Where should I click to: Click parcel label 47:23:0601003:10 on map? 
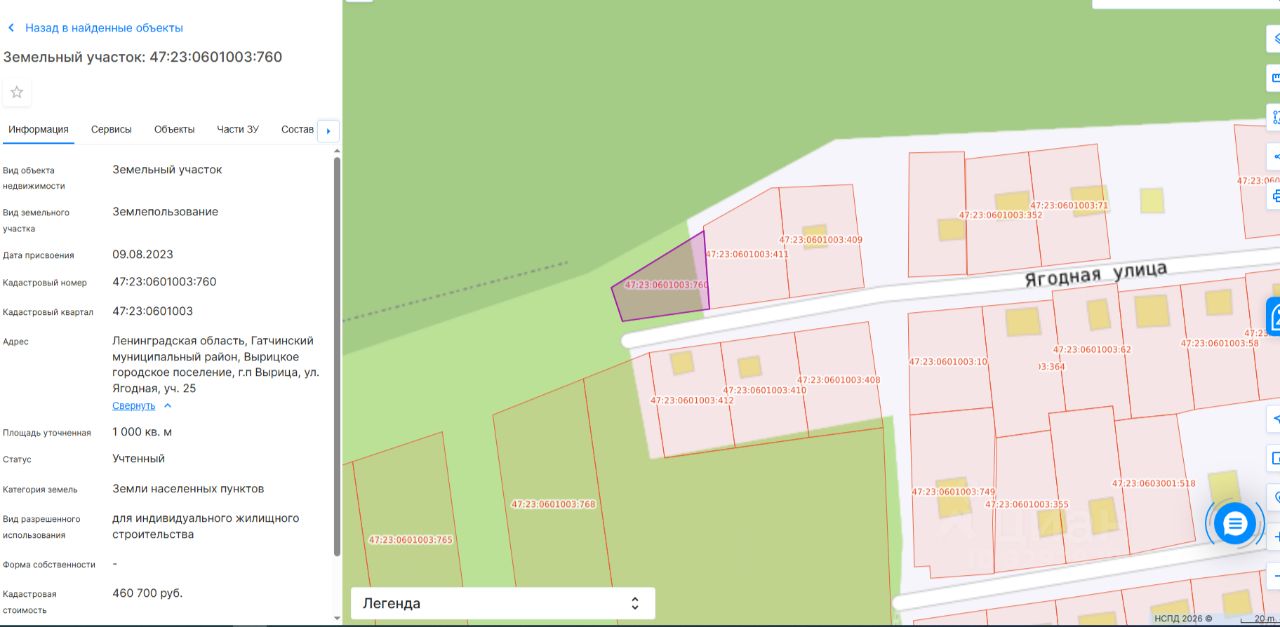948,362
